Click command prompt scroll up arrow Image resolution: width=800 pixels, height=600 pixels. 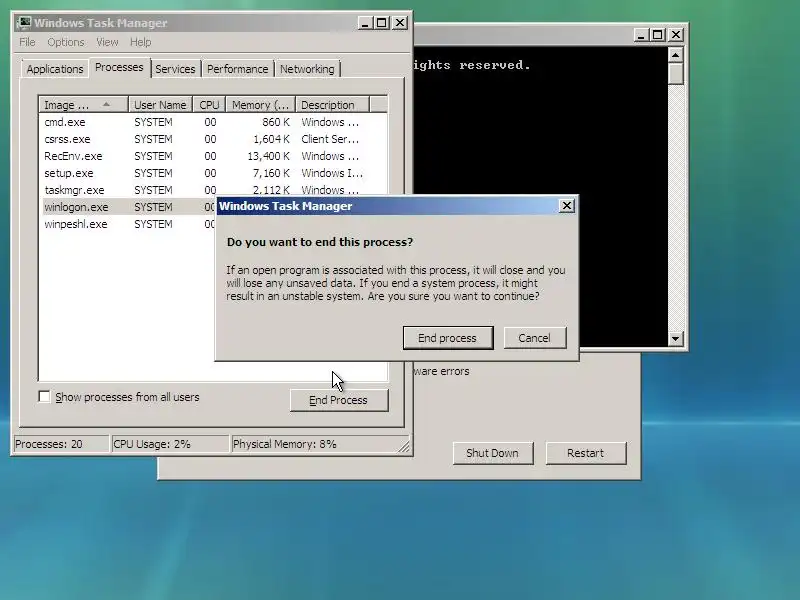[676, 55]
